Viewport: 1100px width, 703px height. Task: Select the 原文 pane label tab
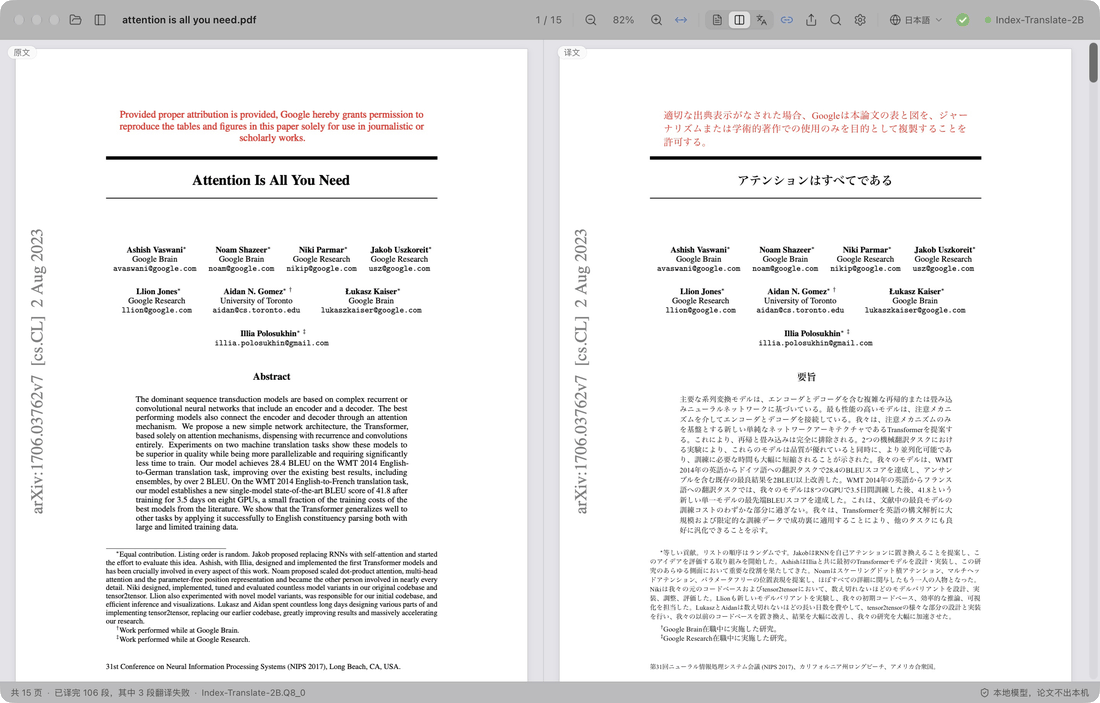click(22, 53)
